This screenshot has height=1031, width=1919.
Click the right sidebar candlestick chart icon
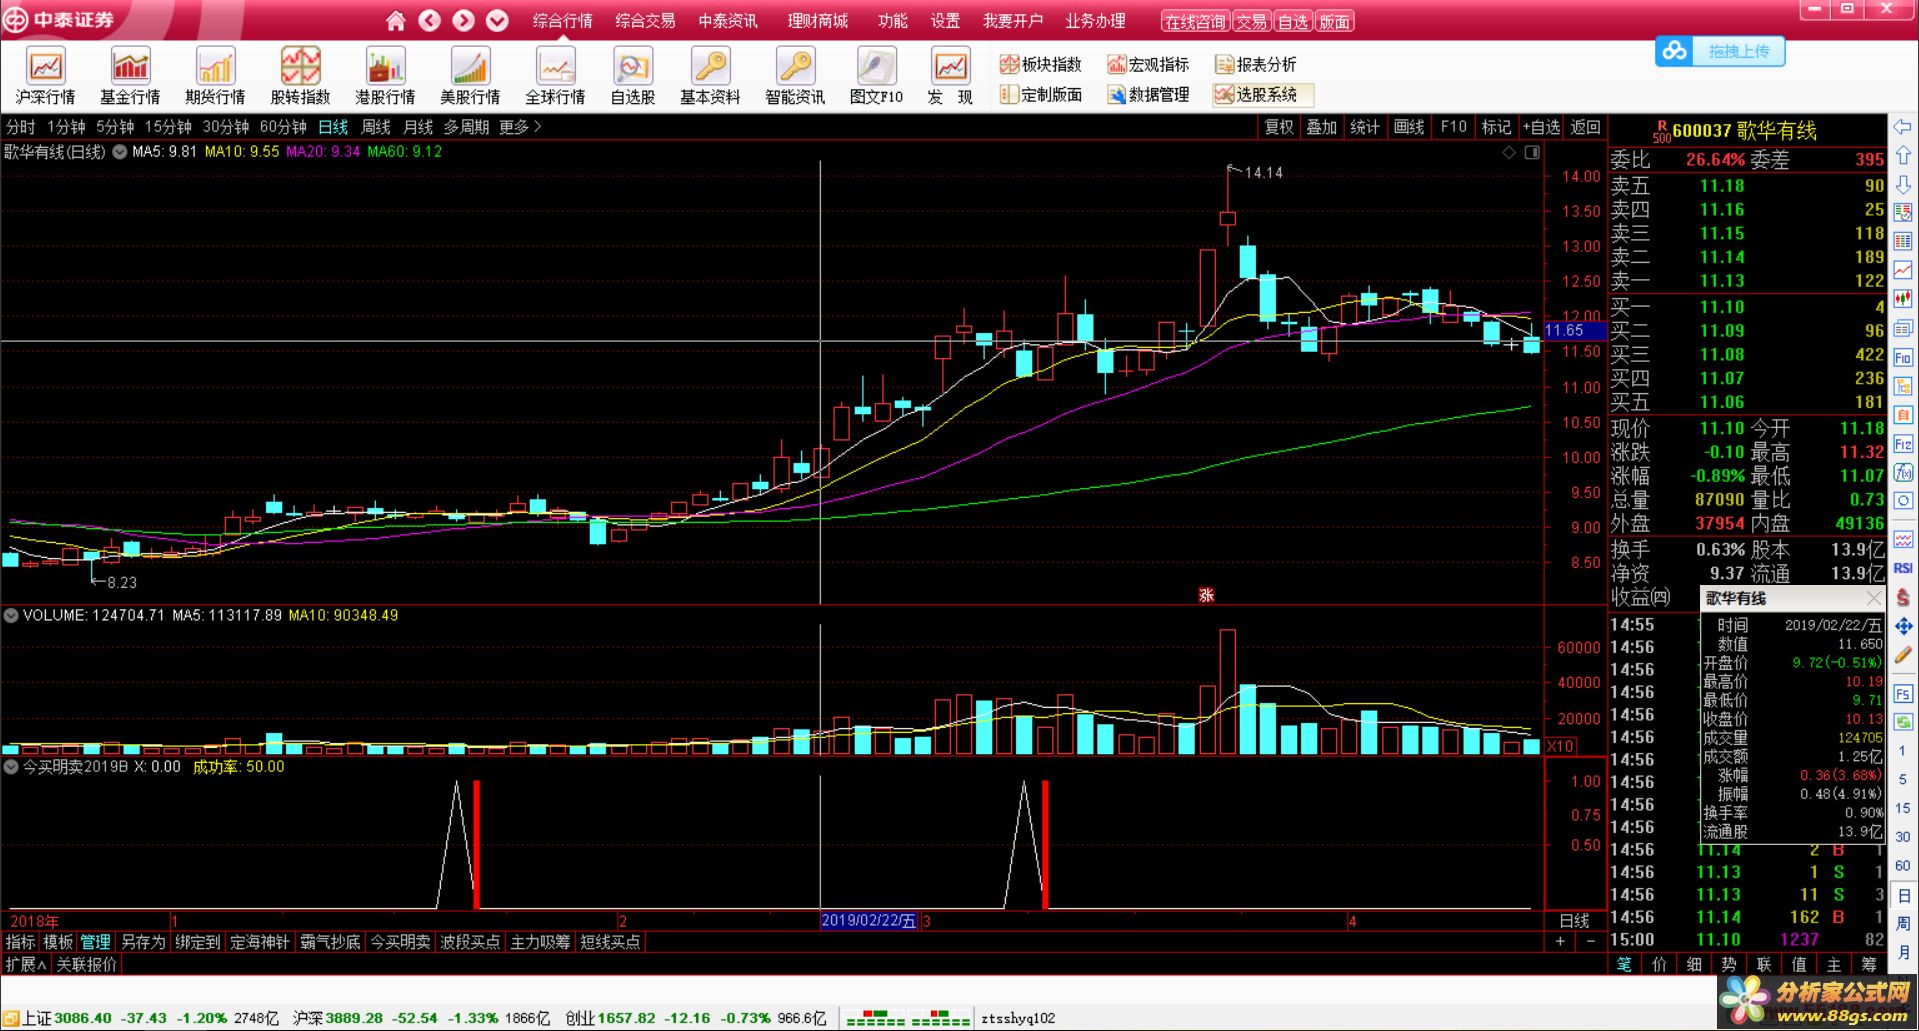[x=1903, y=299]
